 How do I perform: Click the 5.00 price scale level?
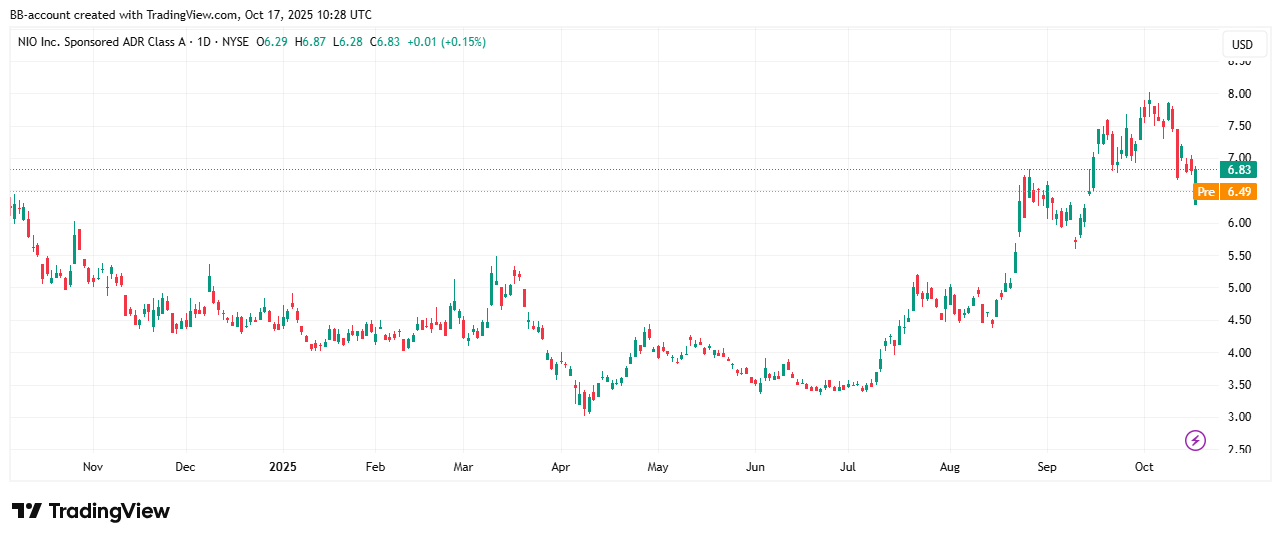tap(1239, 288)
